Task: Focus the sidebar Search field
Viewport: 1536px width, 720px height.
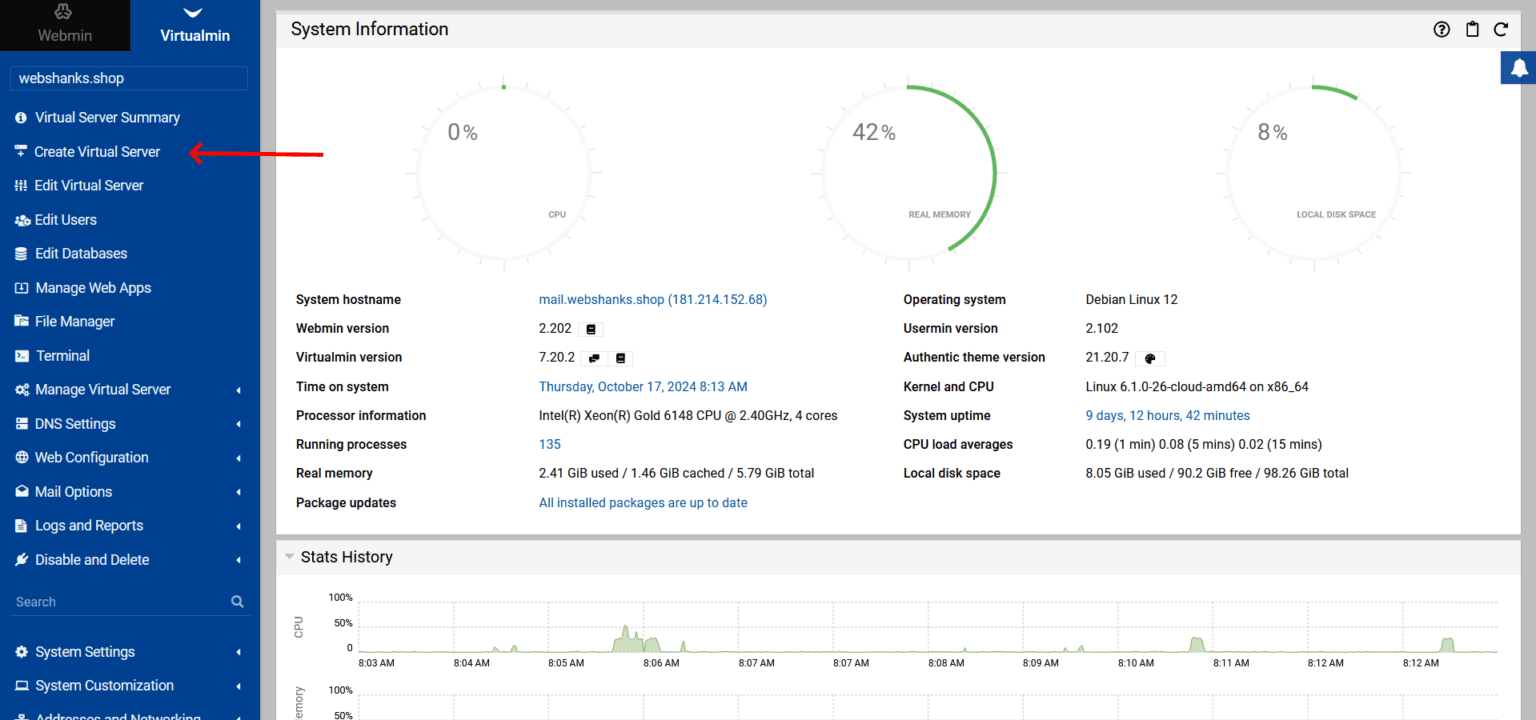Action: pyautogui.click(x=120, y=601)
